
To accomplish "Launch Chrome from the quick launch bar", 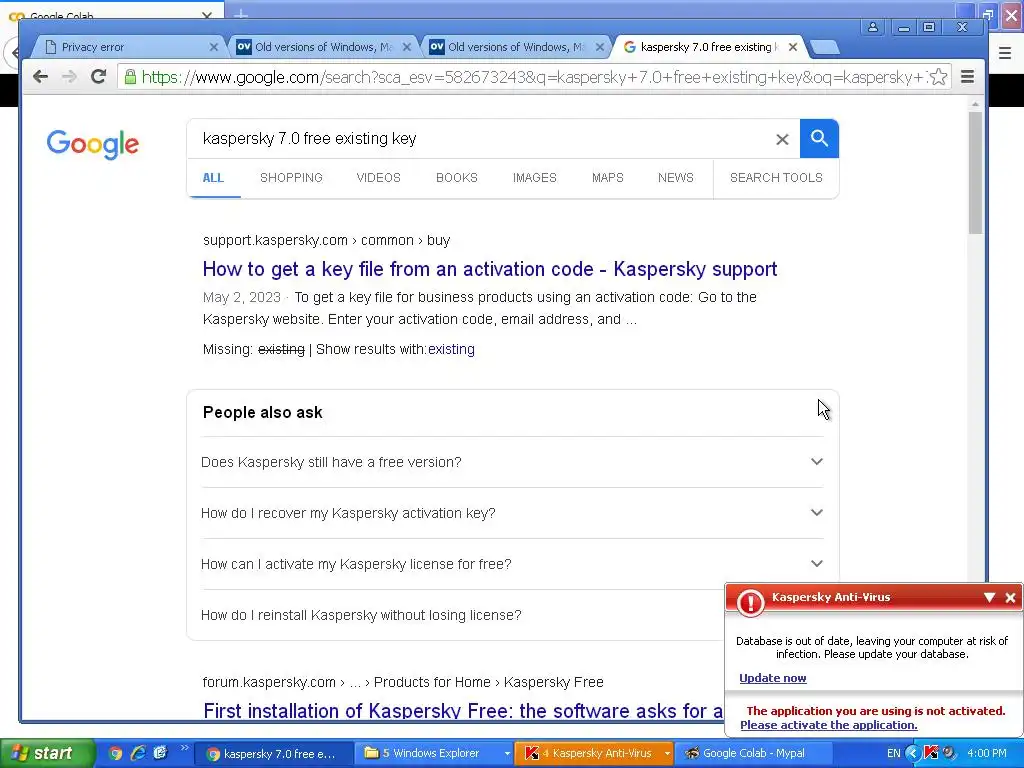I will coord(116,754).
